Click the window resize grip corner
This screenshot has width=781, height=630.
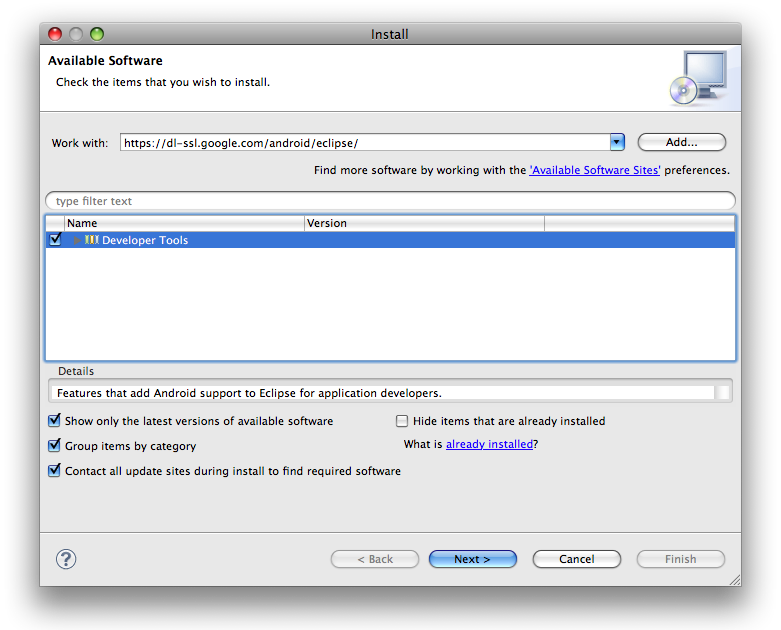click(735, 580)
